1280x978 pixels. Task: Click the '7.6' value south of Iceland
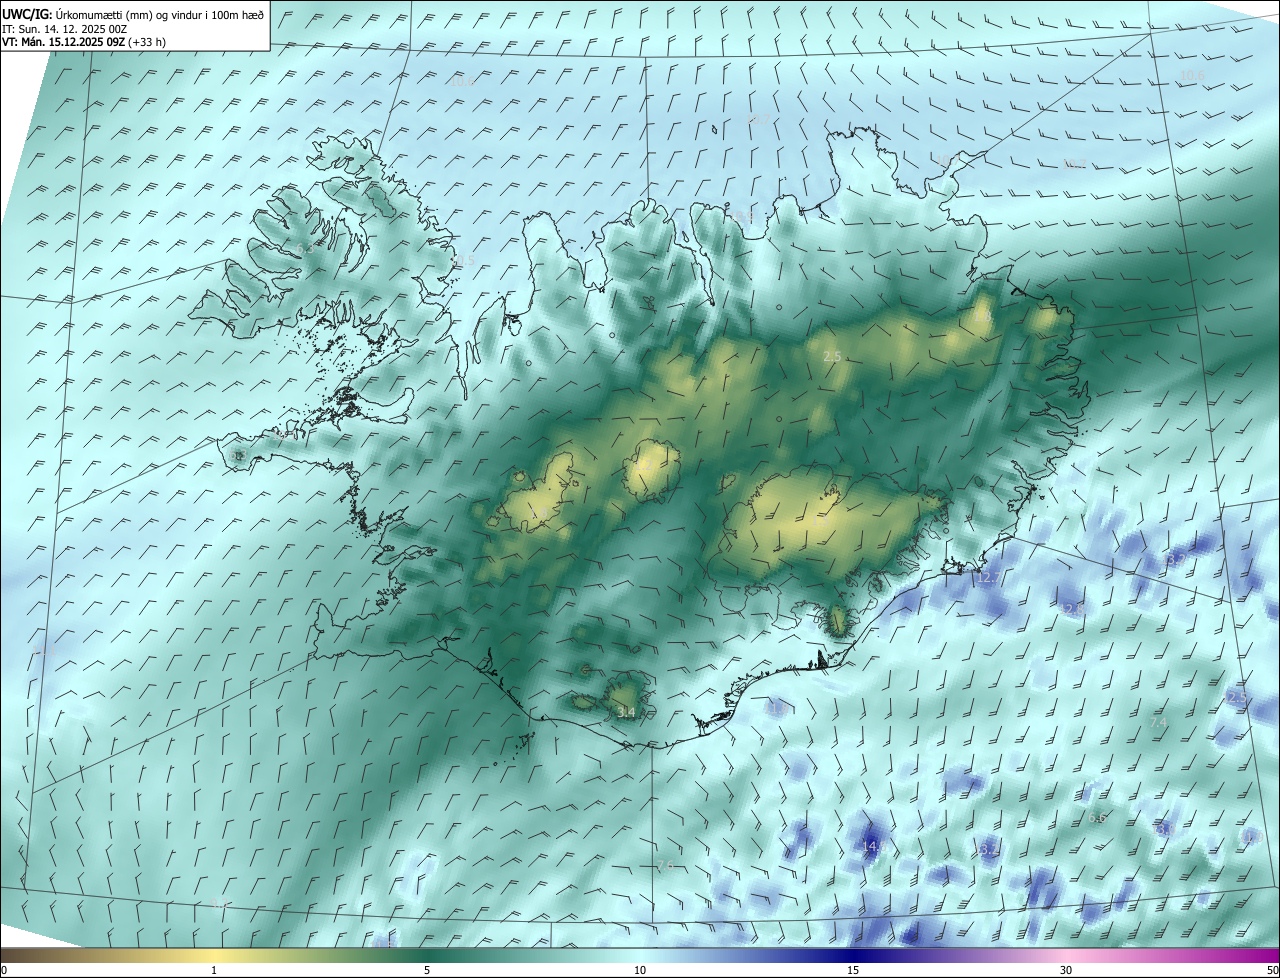666,864
